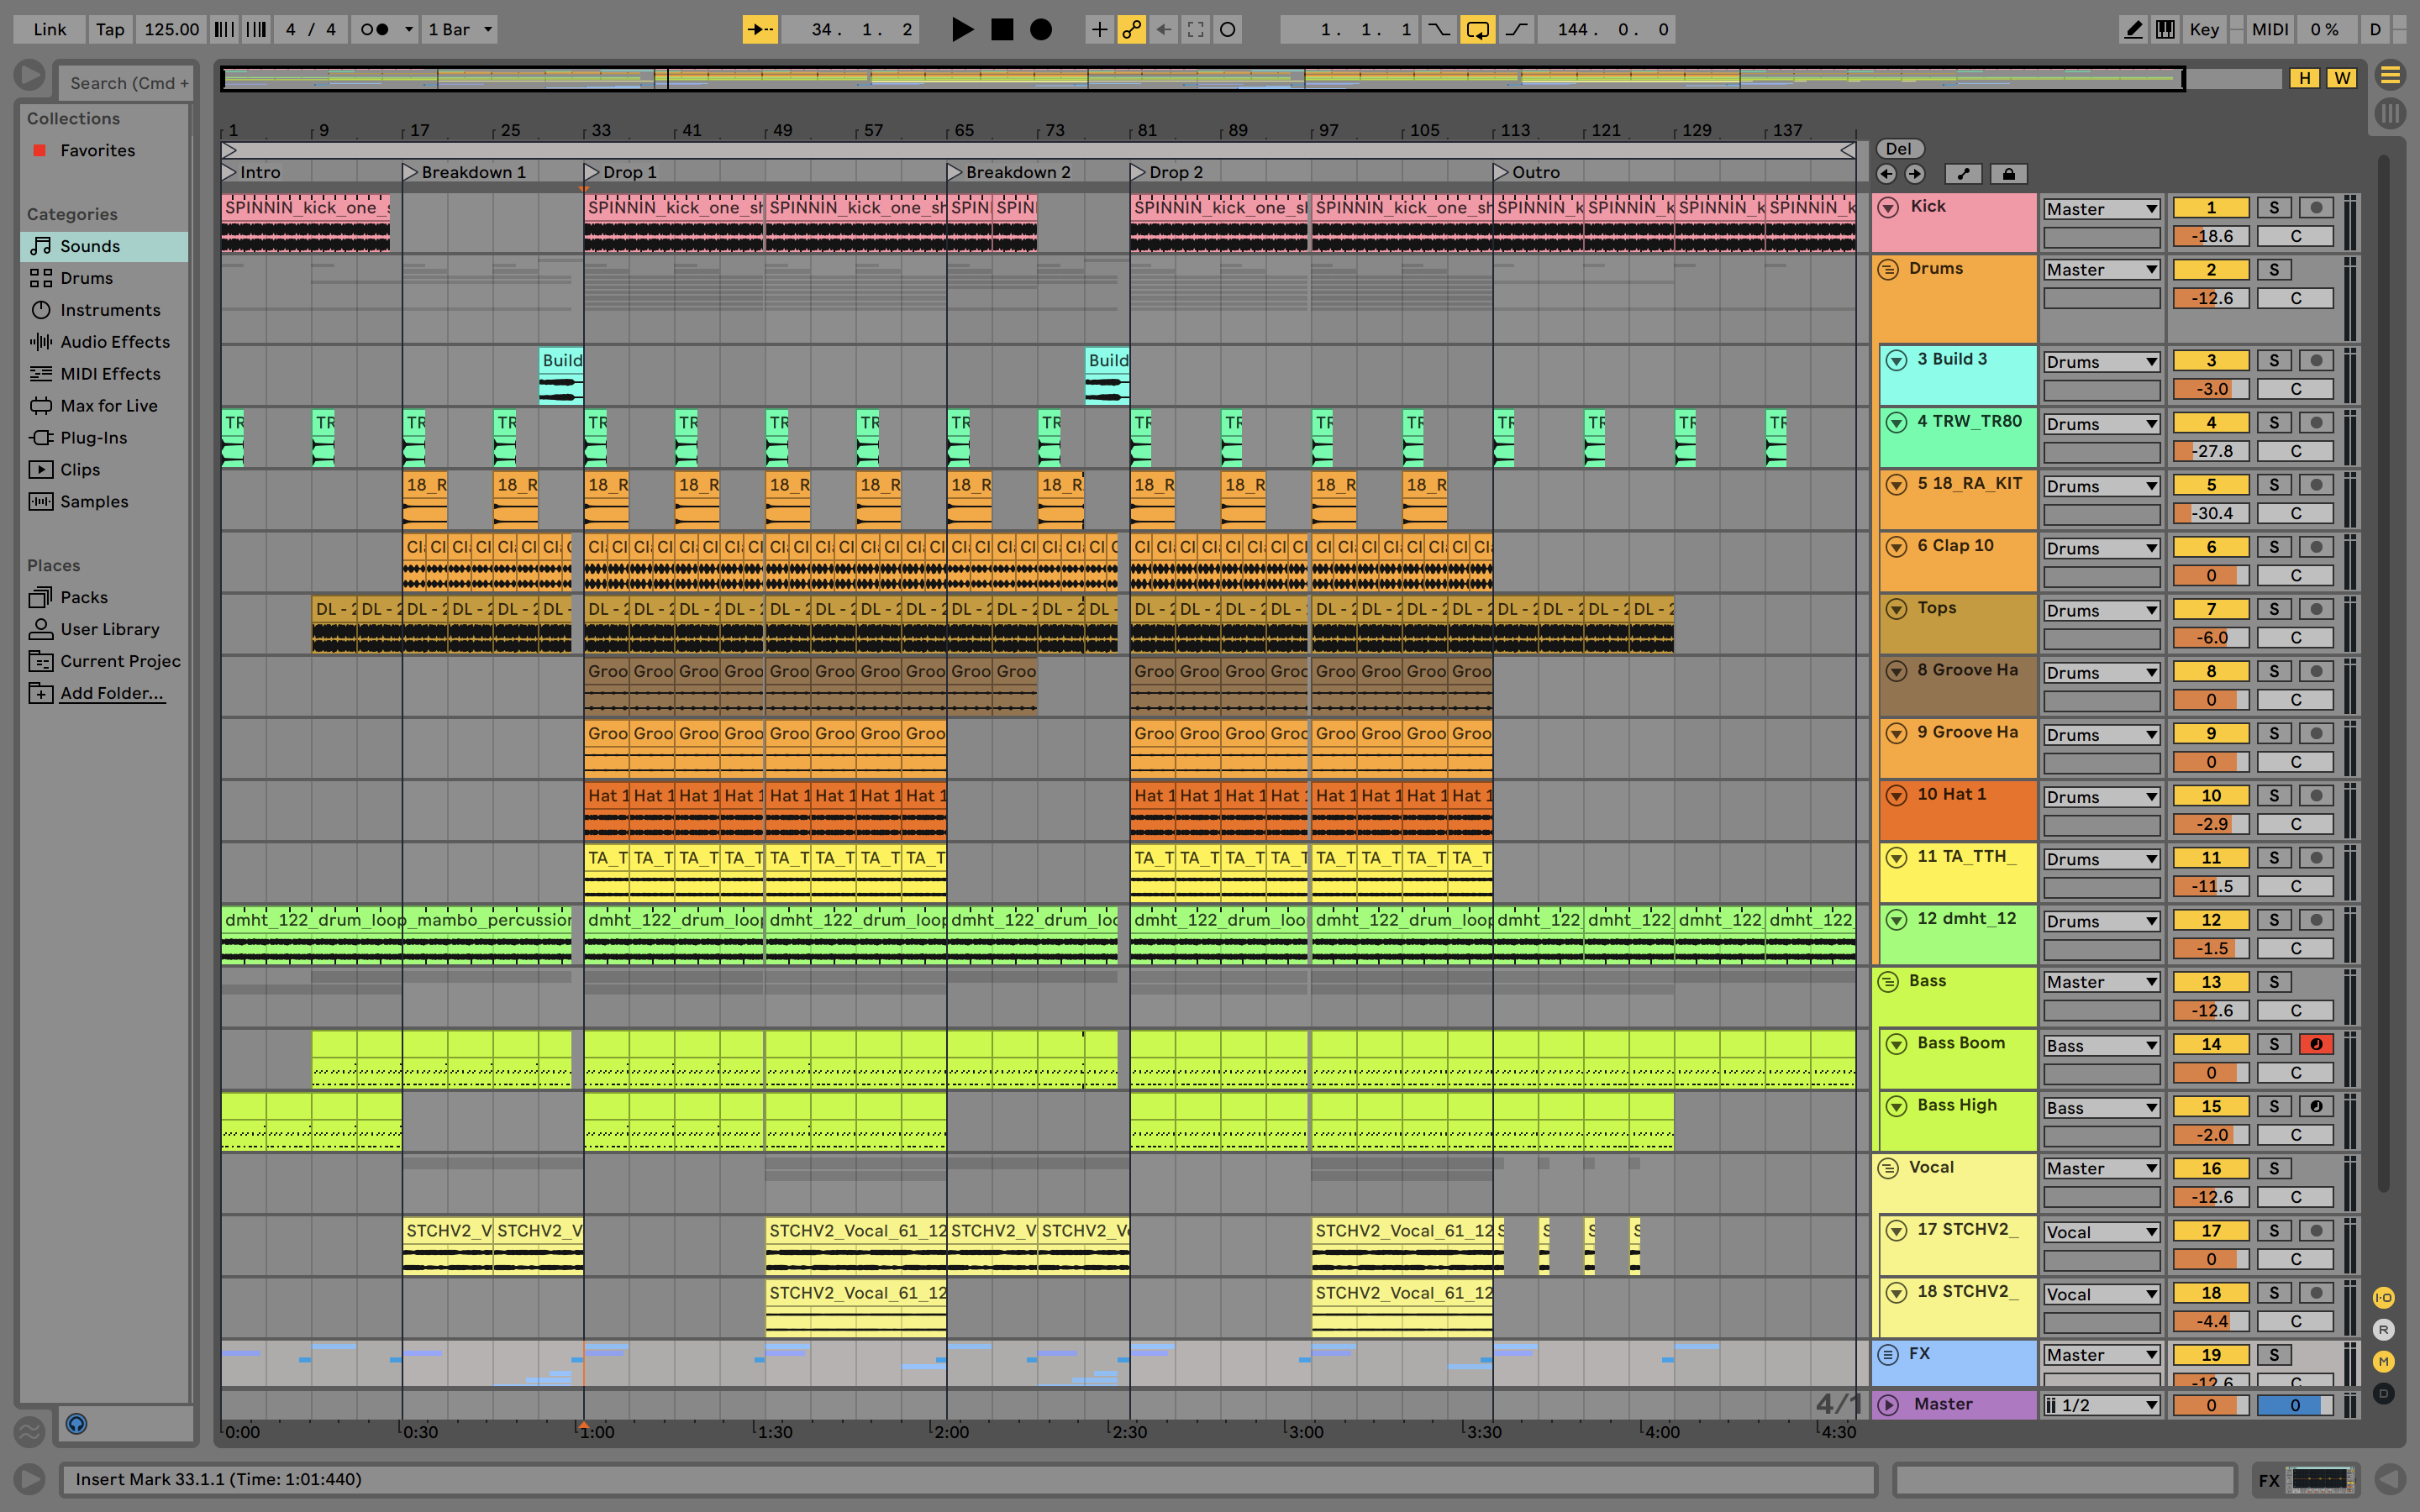Click the H optimize height button
2420x1512 pixels.
(2305, 78)
